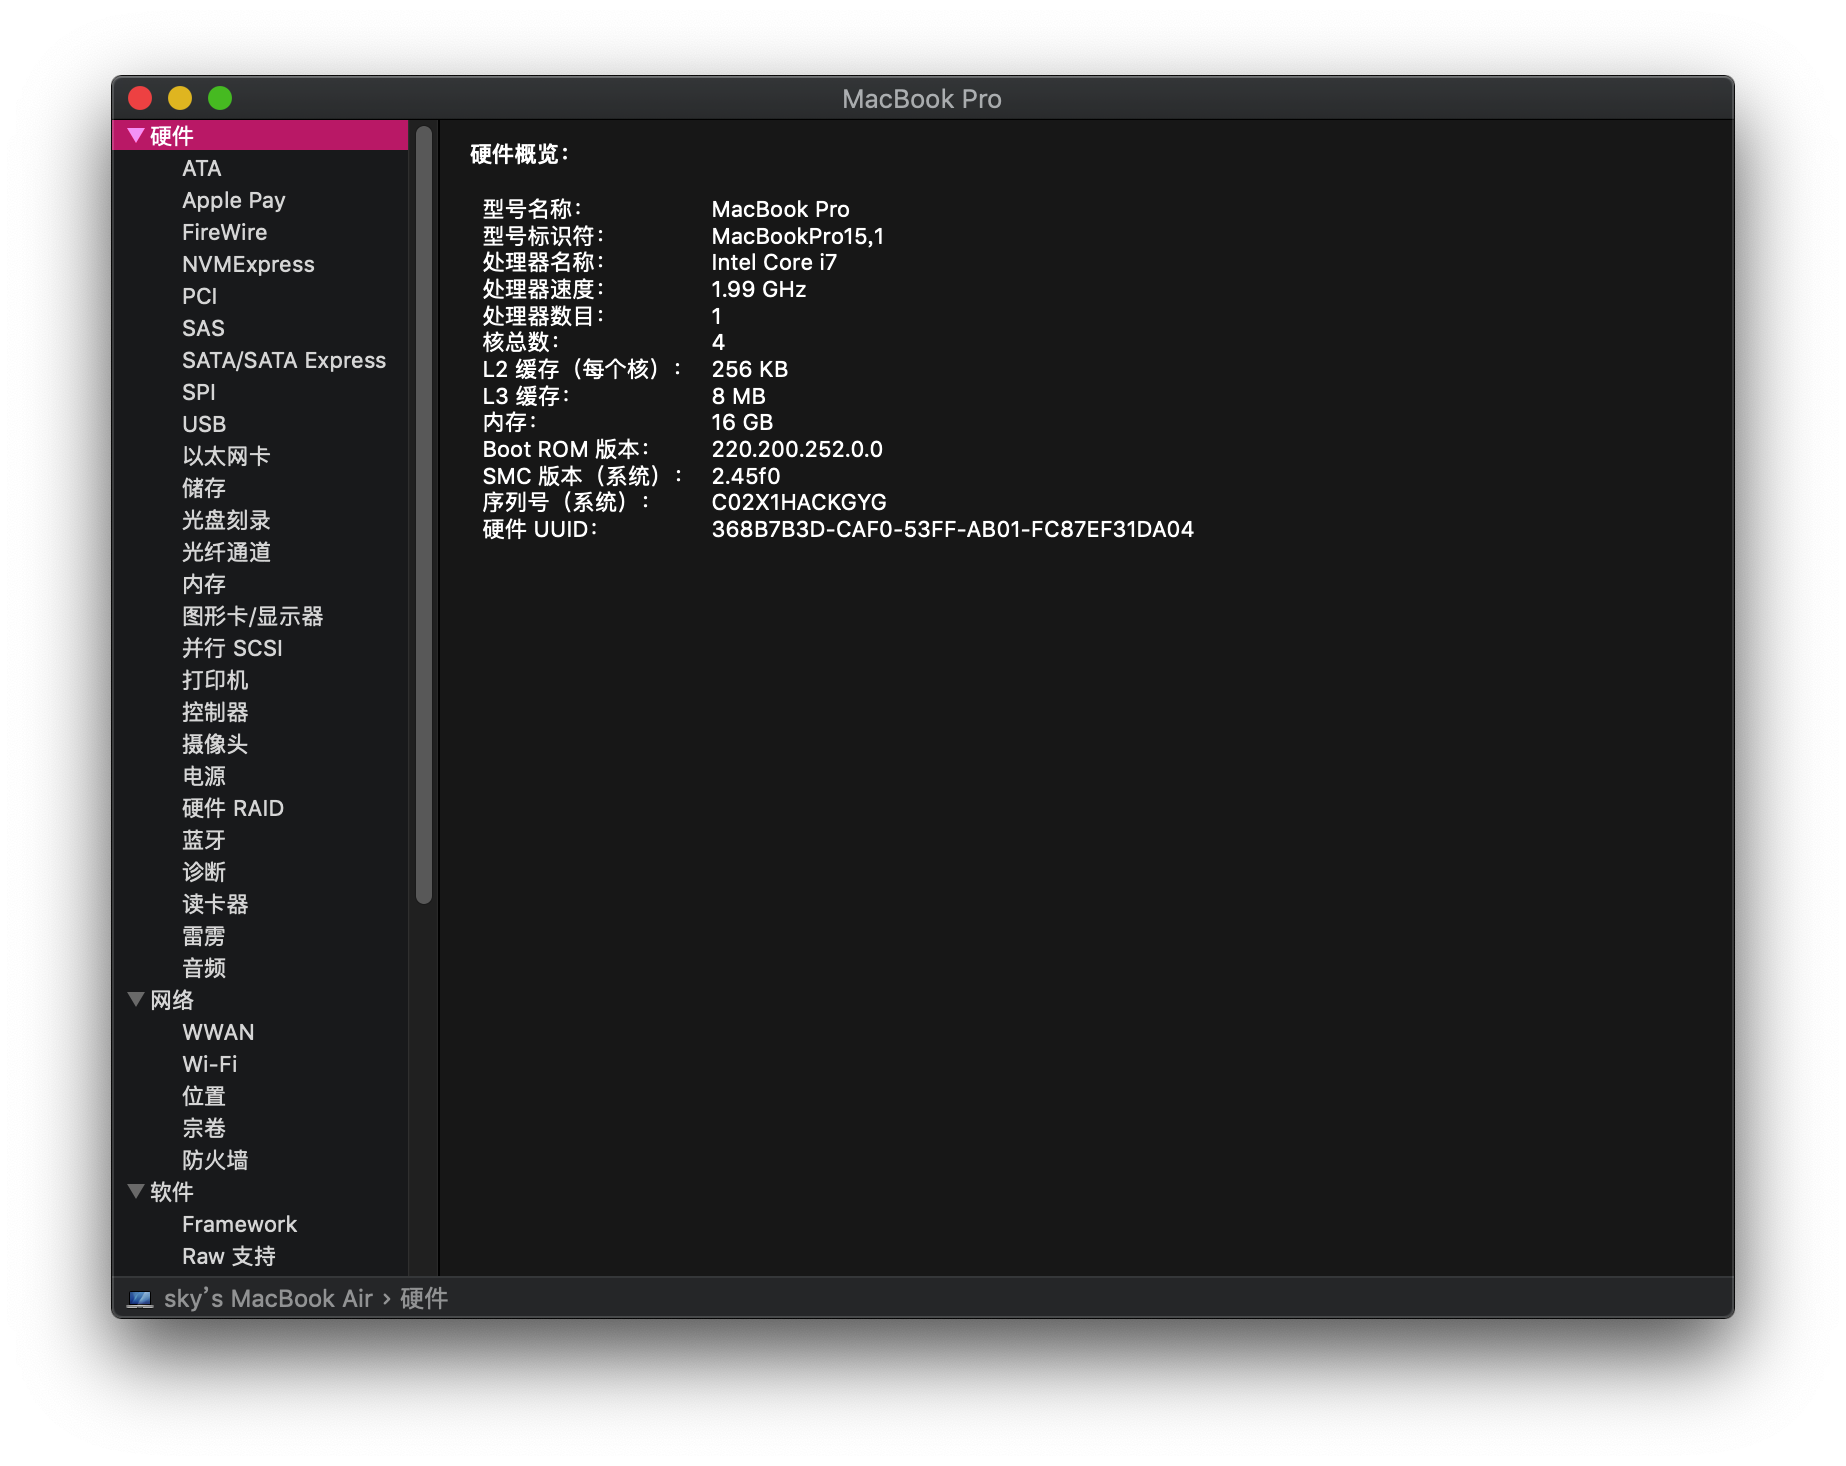Collapse the 软件 disclosure triangle

[136, 1191]
